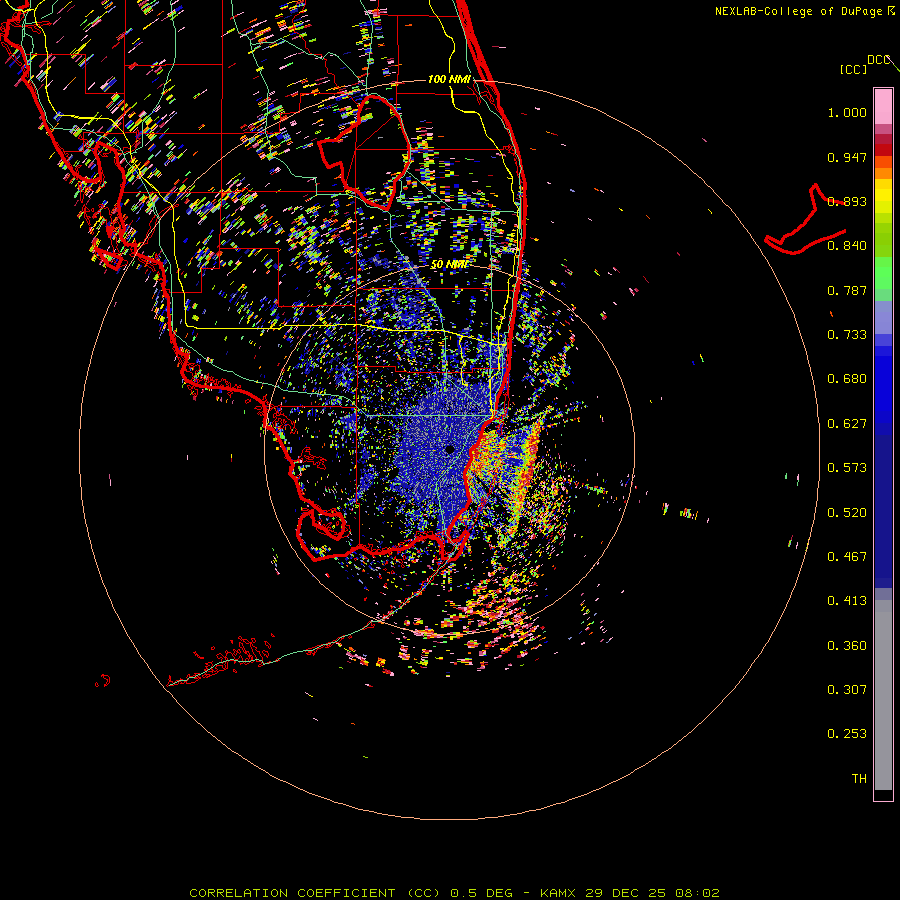Click the DCC label above color bar

click(878, 60)
